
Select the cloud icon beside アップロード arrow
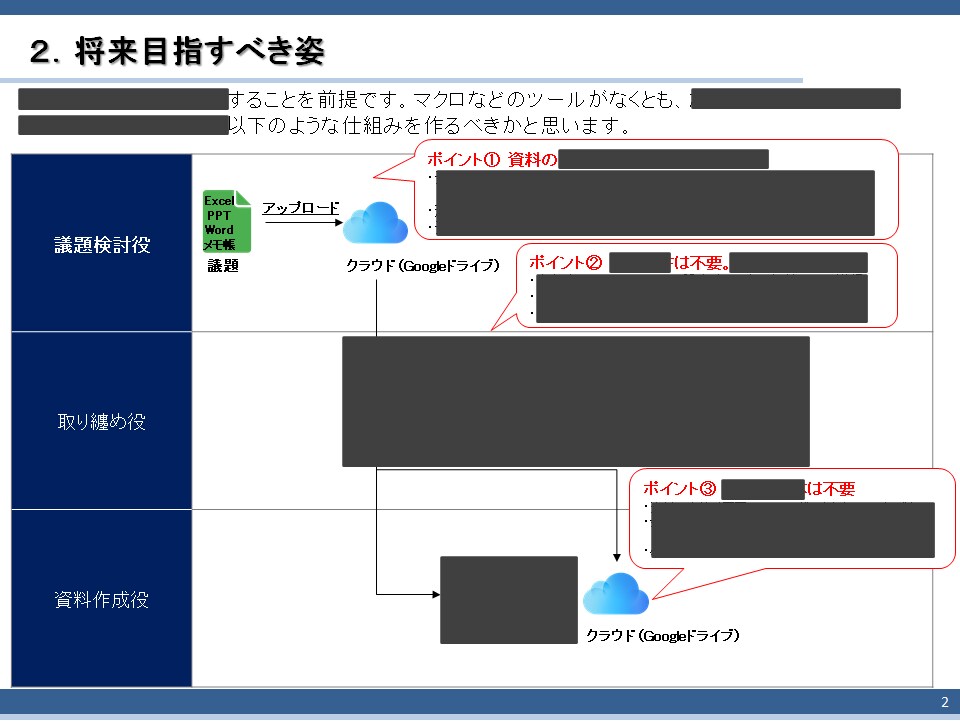click(x=375, y=222)
